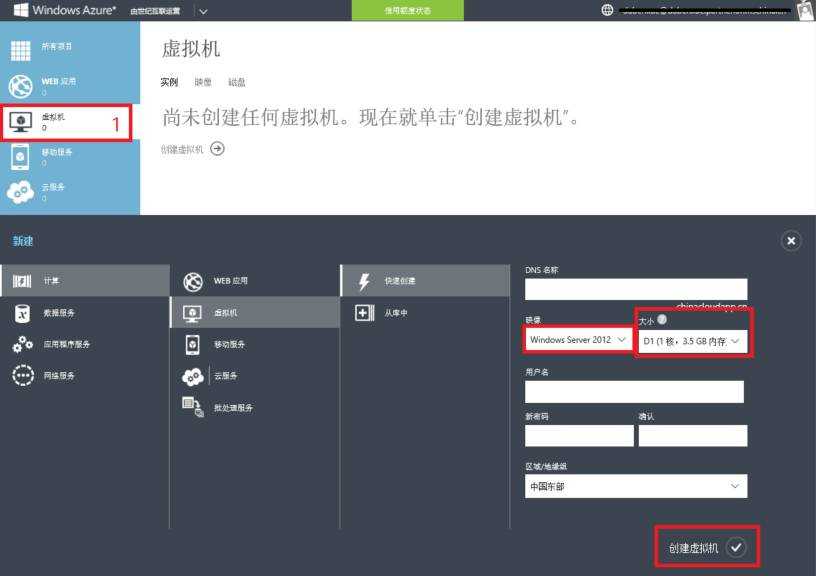Click 创建虚拟机 button with checkmark
Viewport: 816px width, 576px height.
click(707, 547)
